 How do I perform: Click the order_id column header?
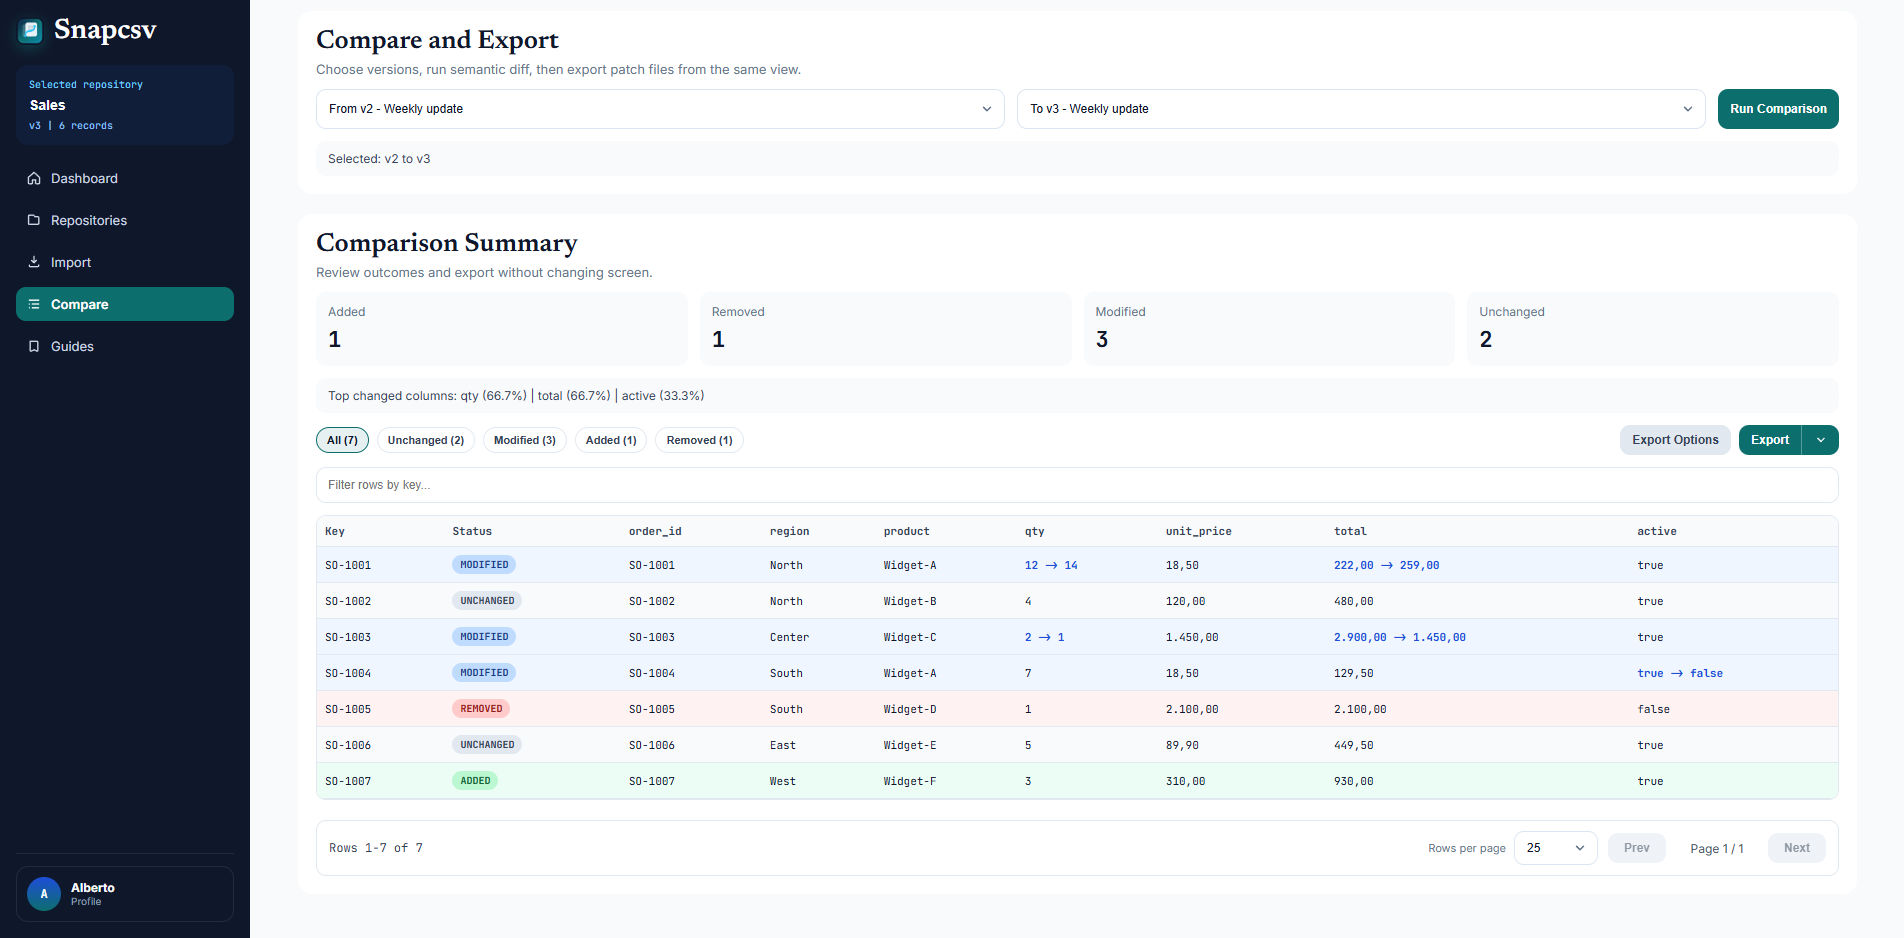coord(655,531)
